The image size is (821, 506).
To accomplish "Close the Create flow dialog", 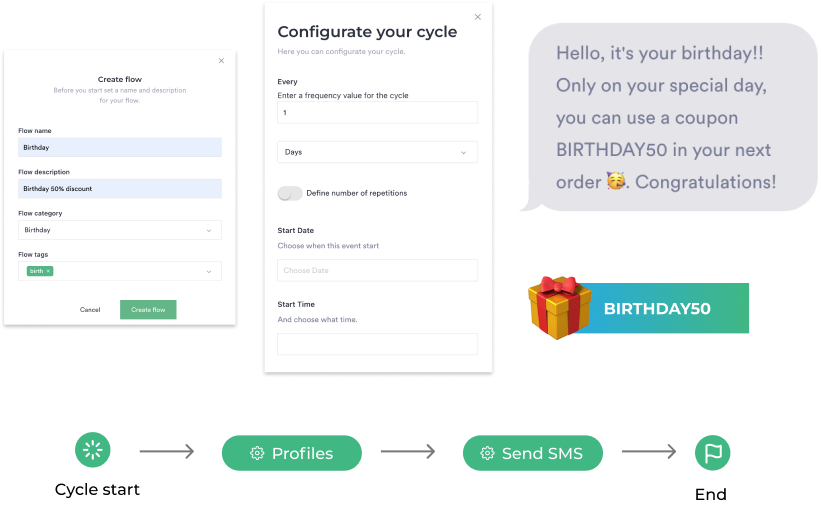I will pos(221,61).
